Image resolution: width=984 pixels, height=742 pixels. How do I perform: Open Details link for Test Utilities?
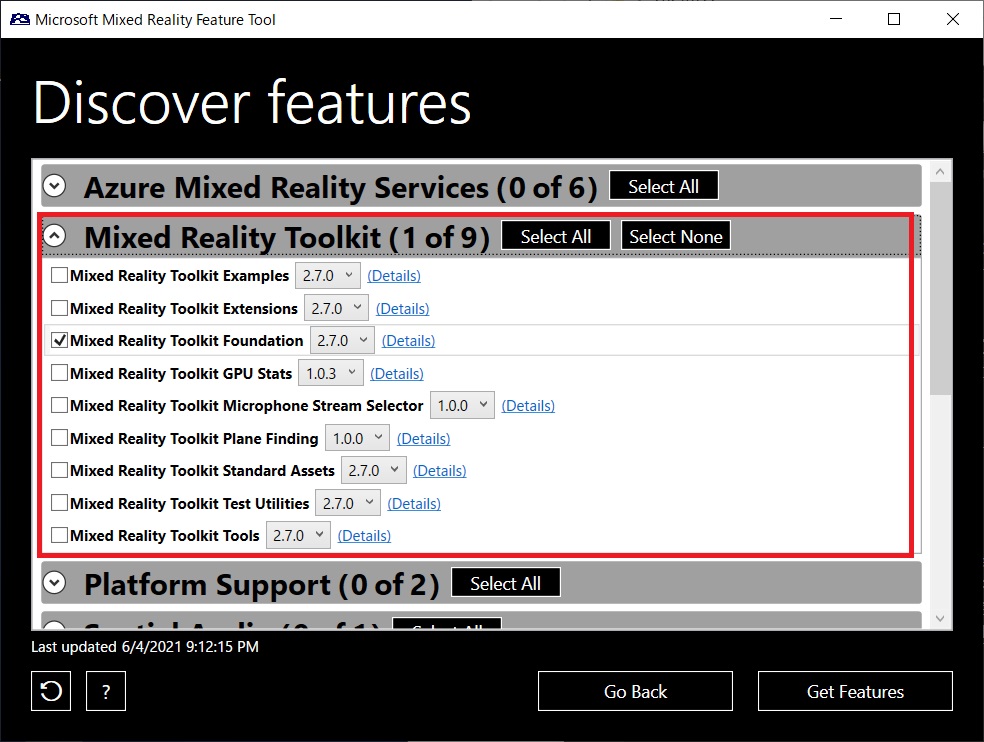(x=414, y=503)
